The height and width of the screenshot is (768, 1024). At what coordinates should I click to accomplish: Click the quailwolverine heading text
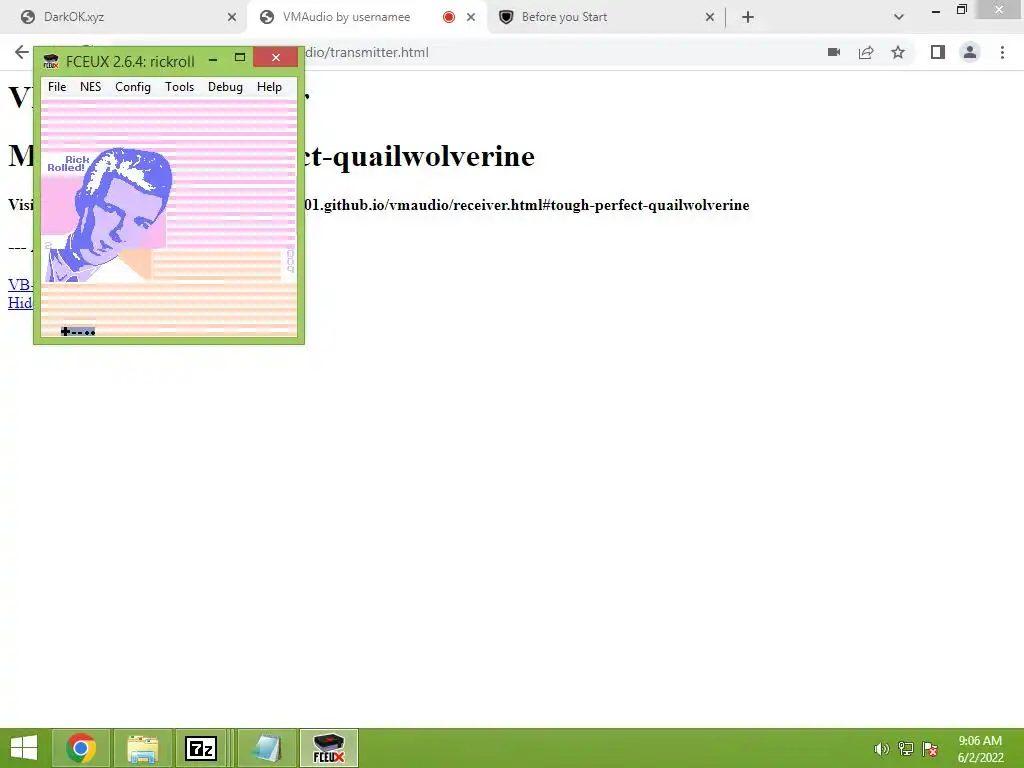click(420, 156)
